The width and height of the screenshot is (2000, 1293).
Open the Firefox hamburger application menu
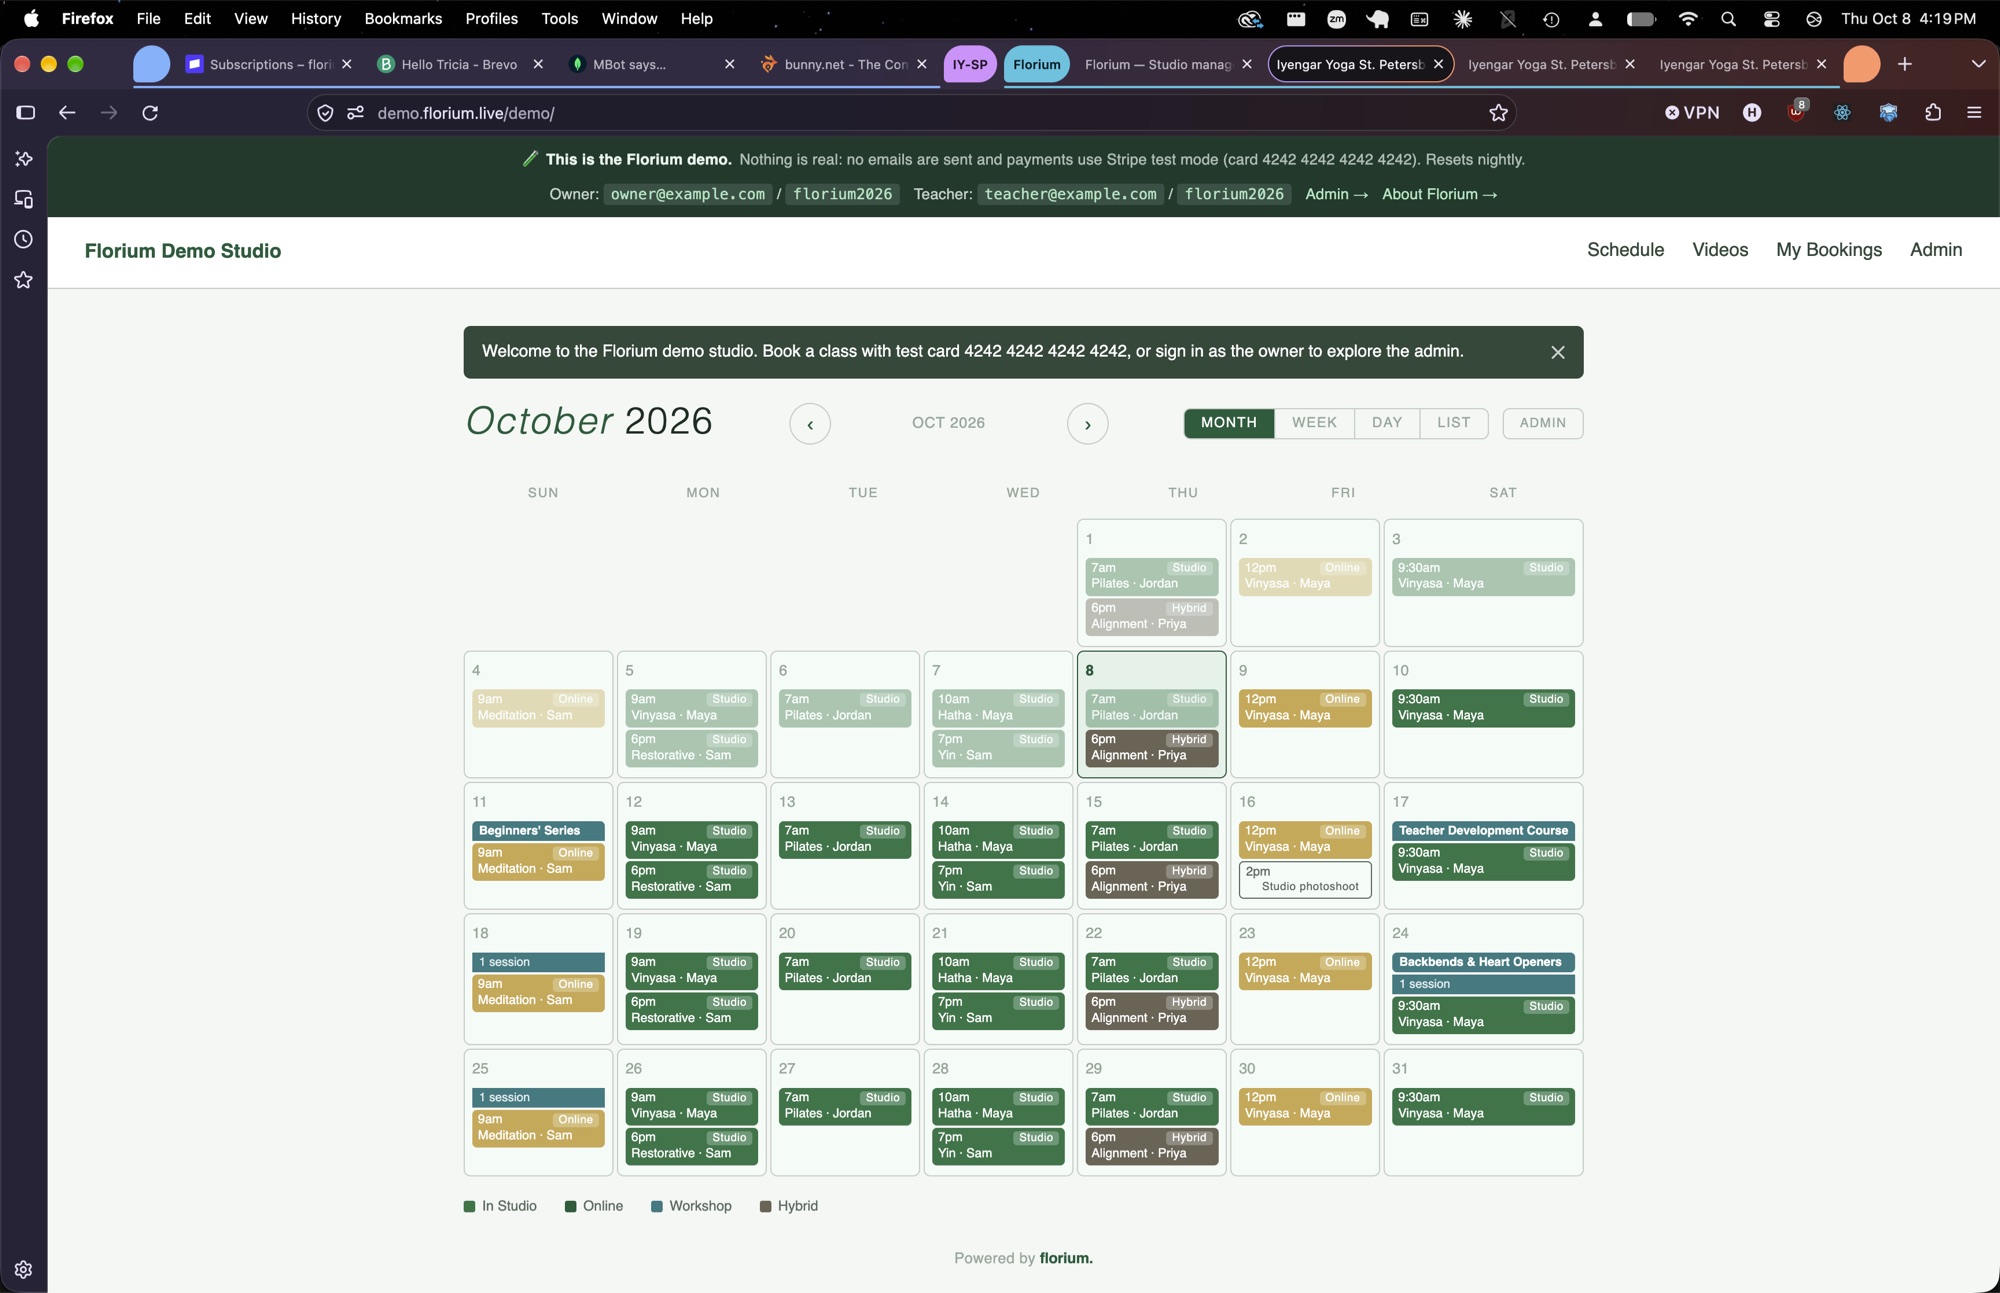1974,113
